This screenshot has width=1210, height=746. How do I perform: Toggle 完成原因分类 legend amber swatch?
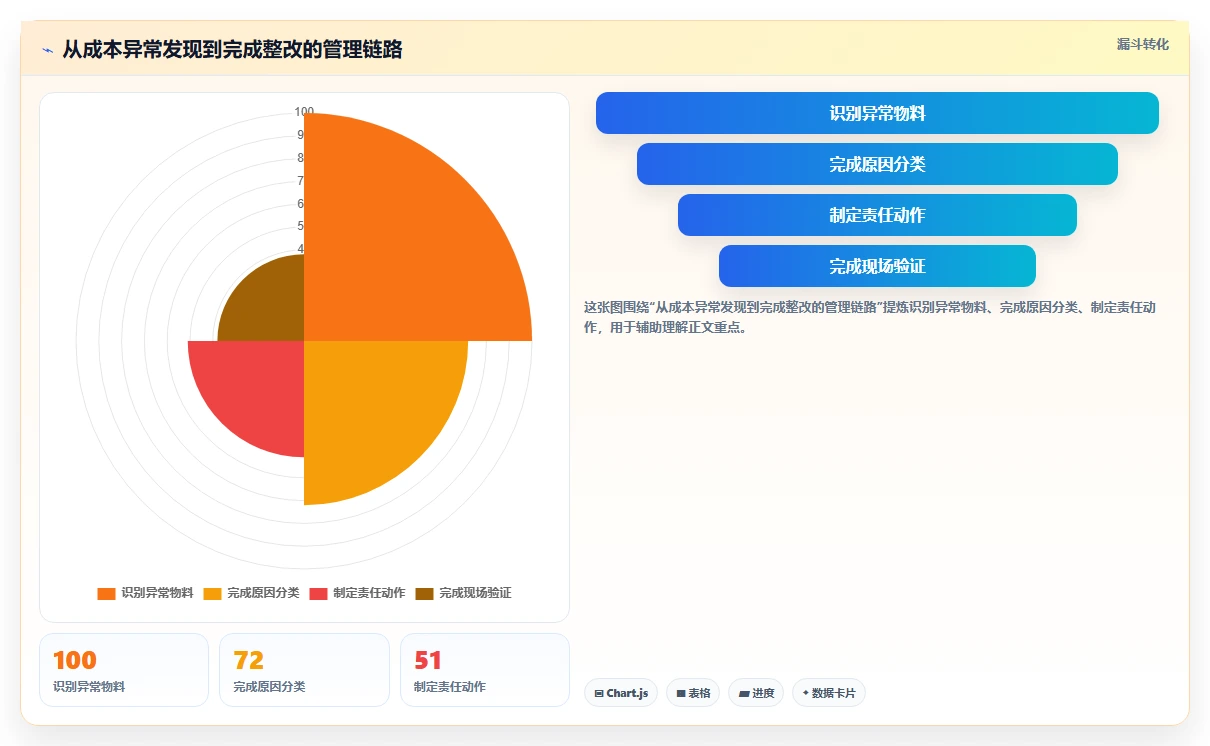click(212, 593)
